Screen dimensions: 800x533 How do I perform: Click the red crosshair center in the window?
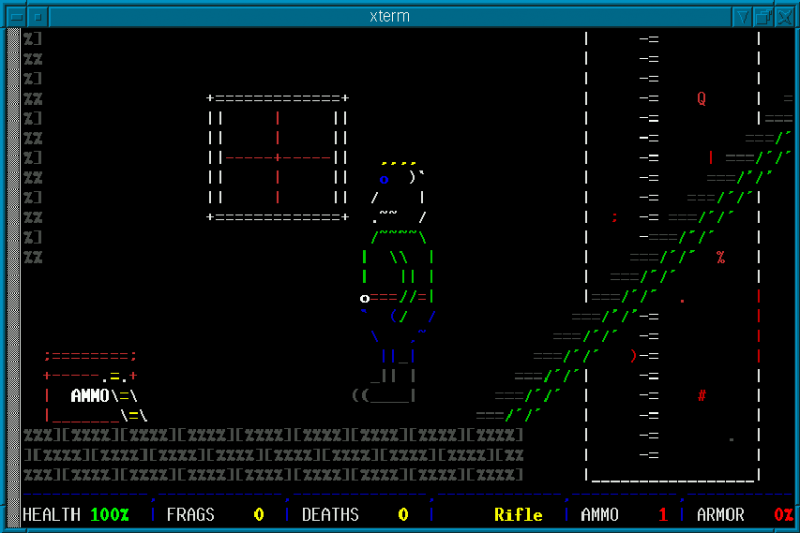[278, 158]
